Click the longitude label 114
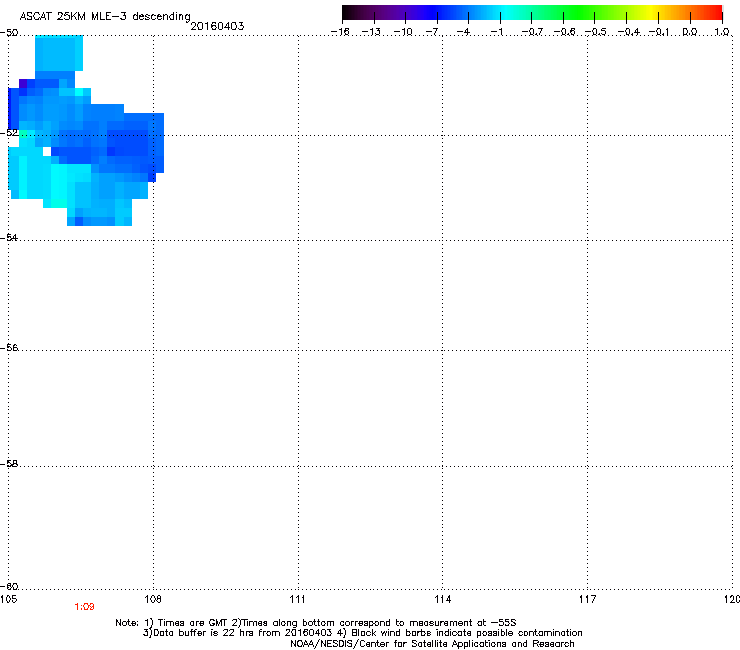 pyautogui.click(x=443, y=599)
